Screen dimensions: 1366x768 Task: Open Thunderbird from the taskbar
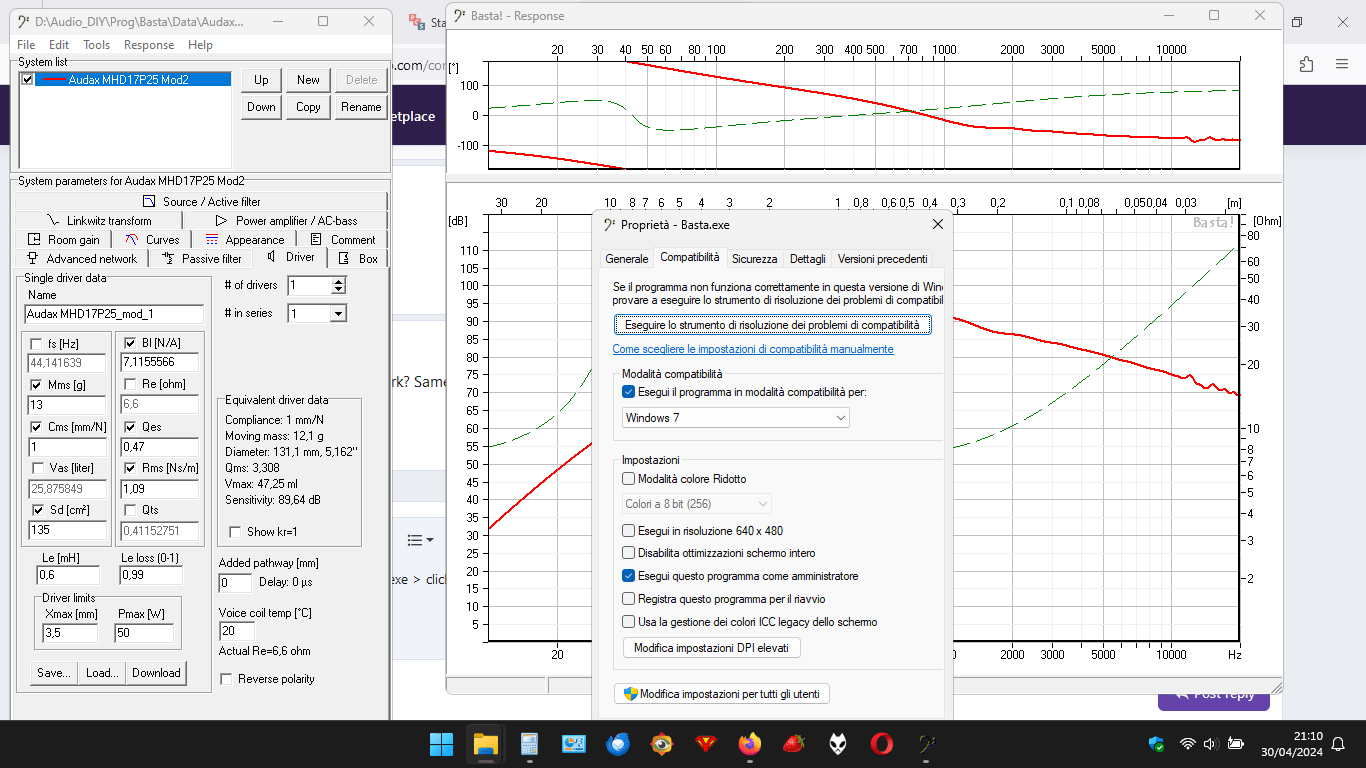pos(617,744)
